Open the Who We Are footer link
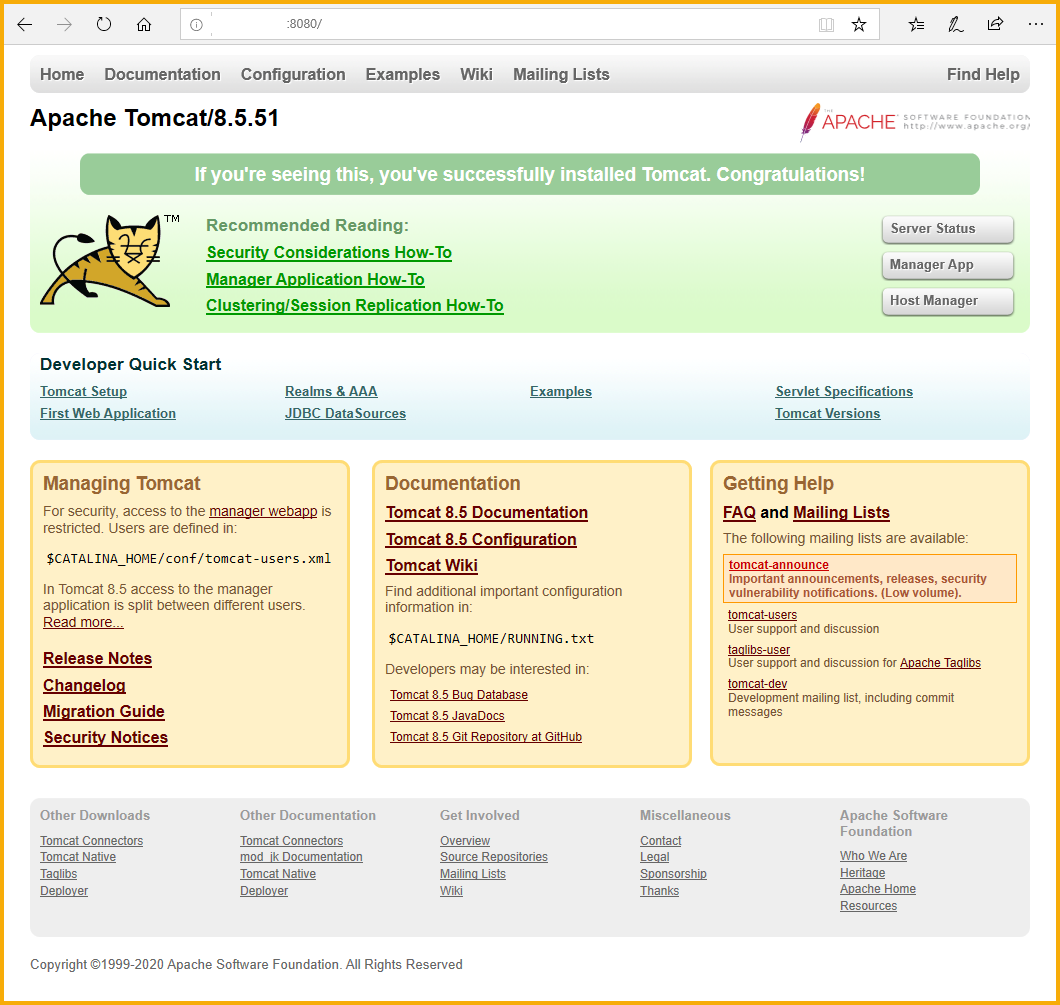 pos(873,856)
